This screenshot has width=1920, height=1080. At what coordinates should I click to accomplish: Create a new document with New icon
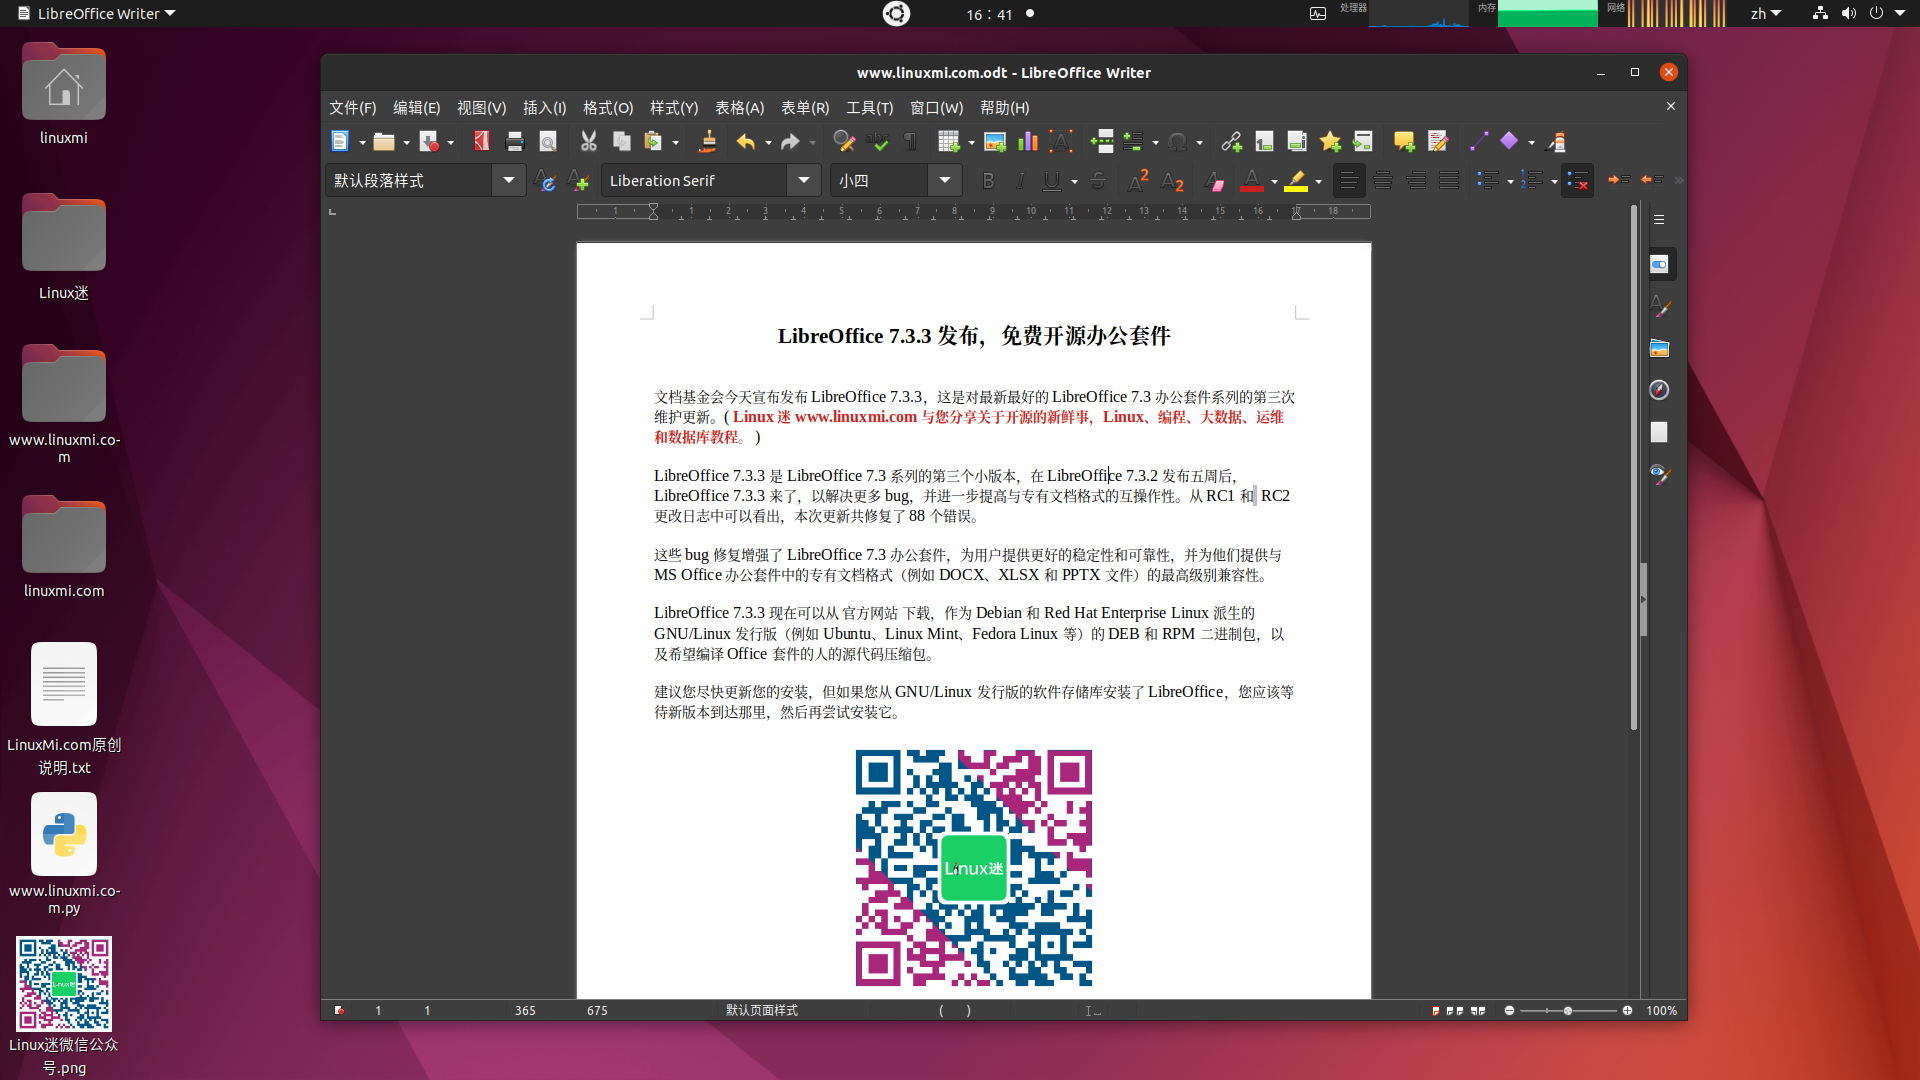(x=340, y=142)
